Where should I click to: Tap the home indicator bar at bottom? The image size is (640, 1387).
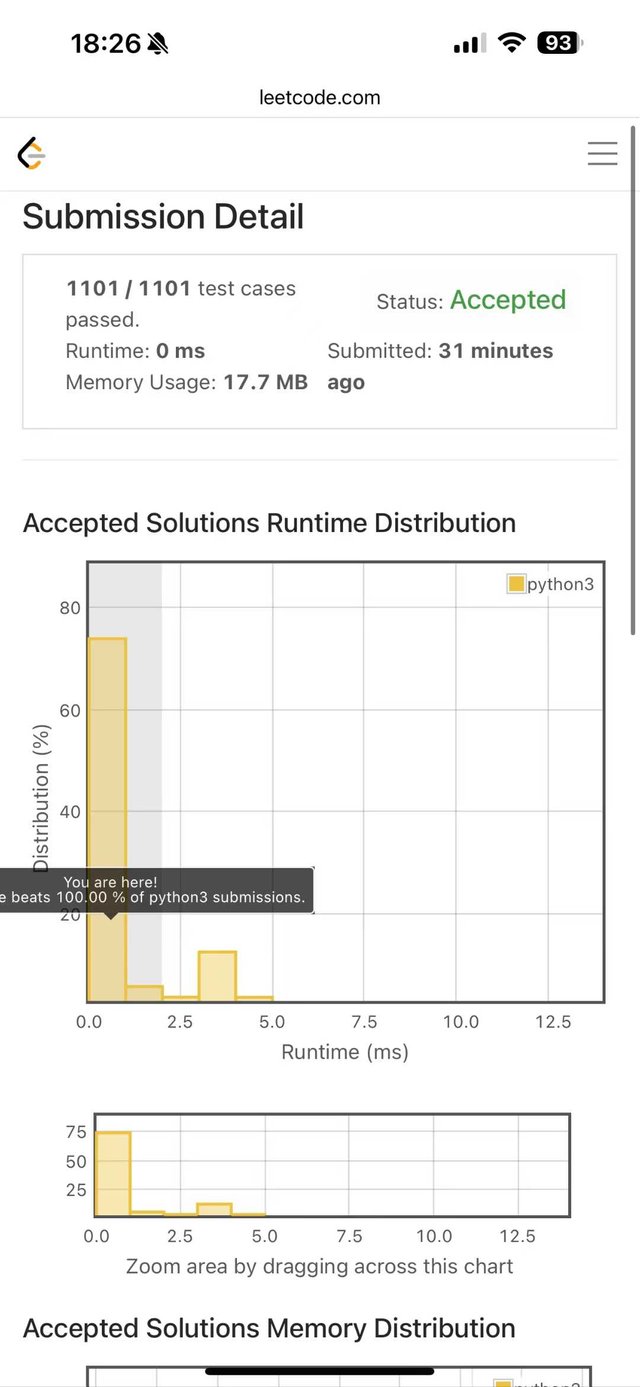(x=320, y=1371)
